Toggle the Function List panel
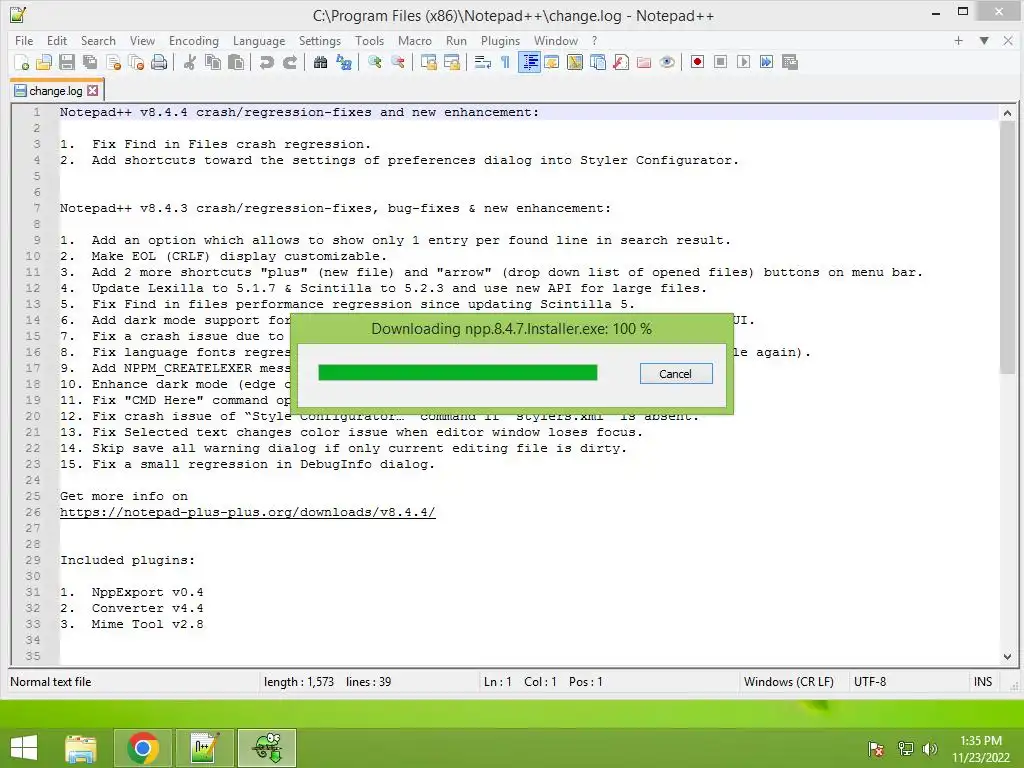 click(x=621, y=62)
